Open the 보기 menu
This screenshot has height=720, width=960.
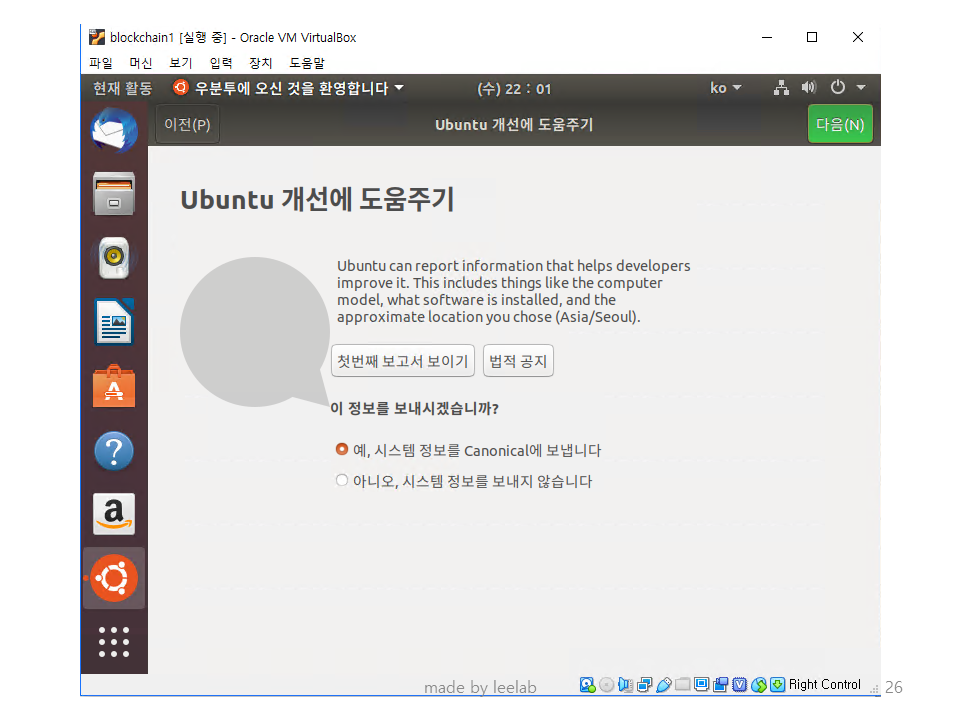click(x=181, y=62)
